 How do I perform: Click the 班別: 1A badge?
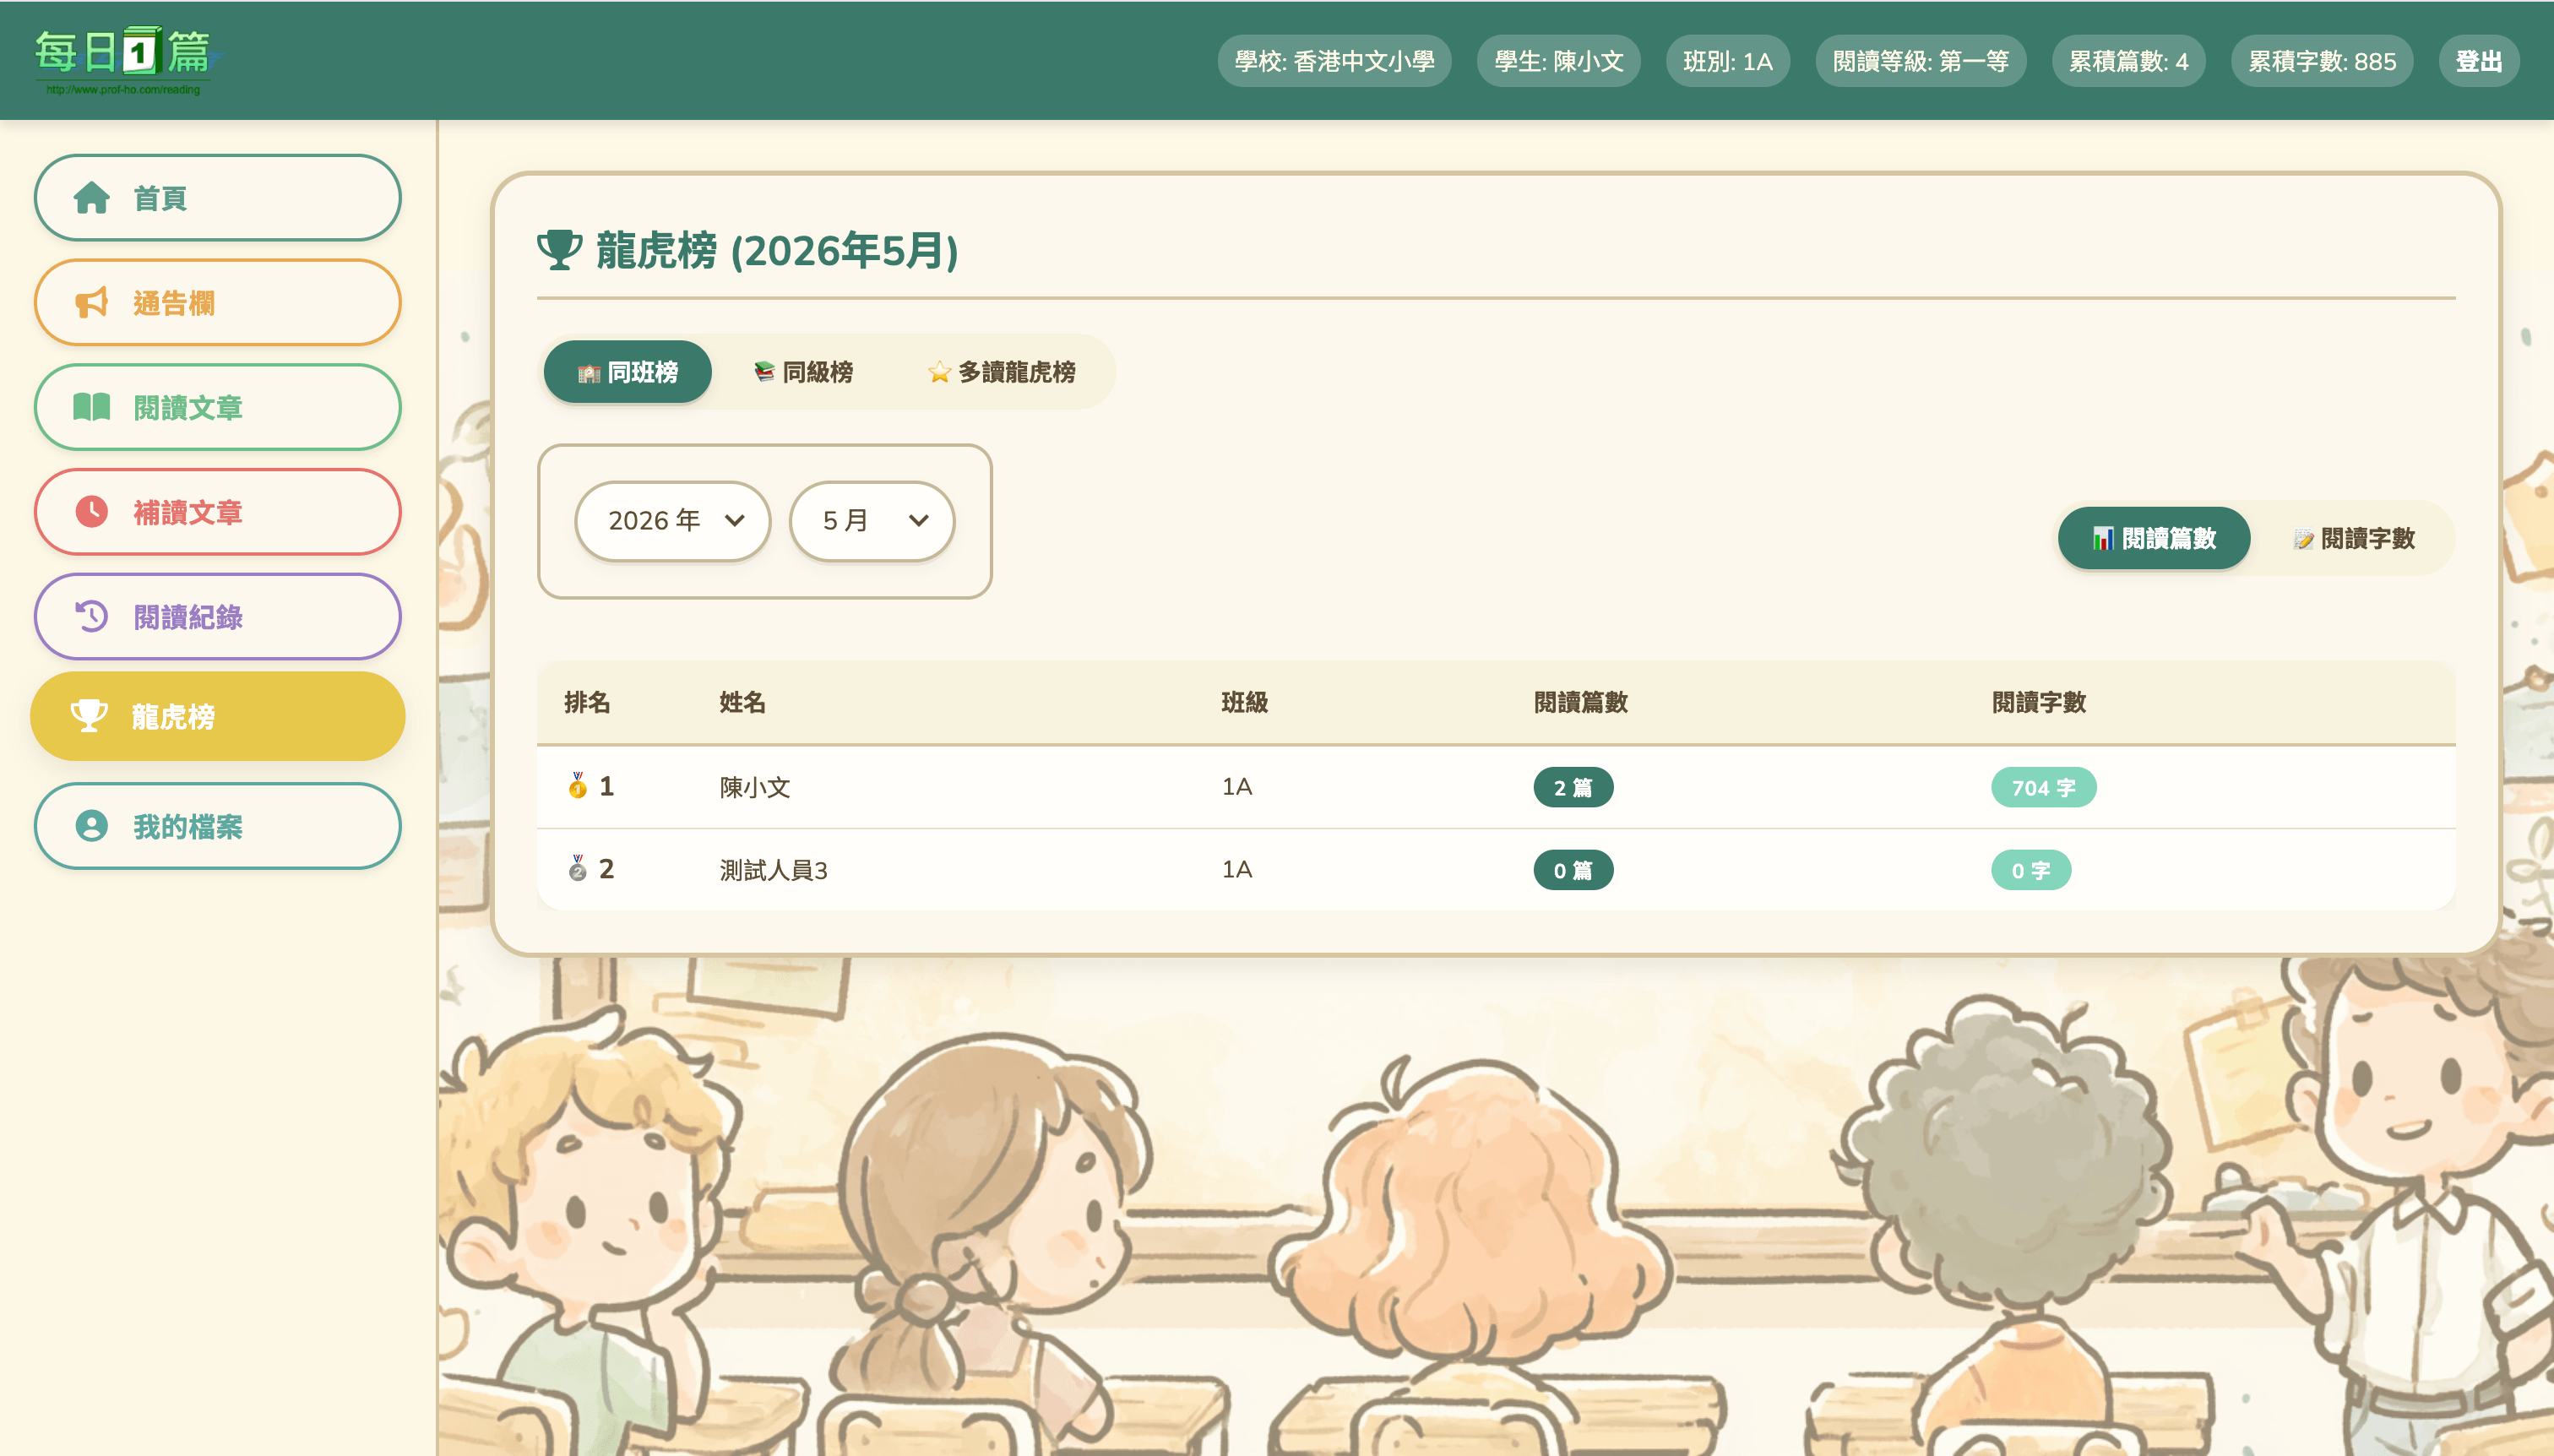coord(1727,62)
